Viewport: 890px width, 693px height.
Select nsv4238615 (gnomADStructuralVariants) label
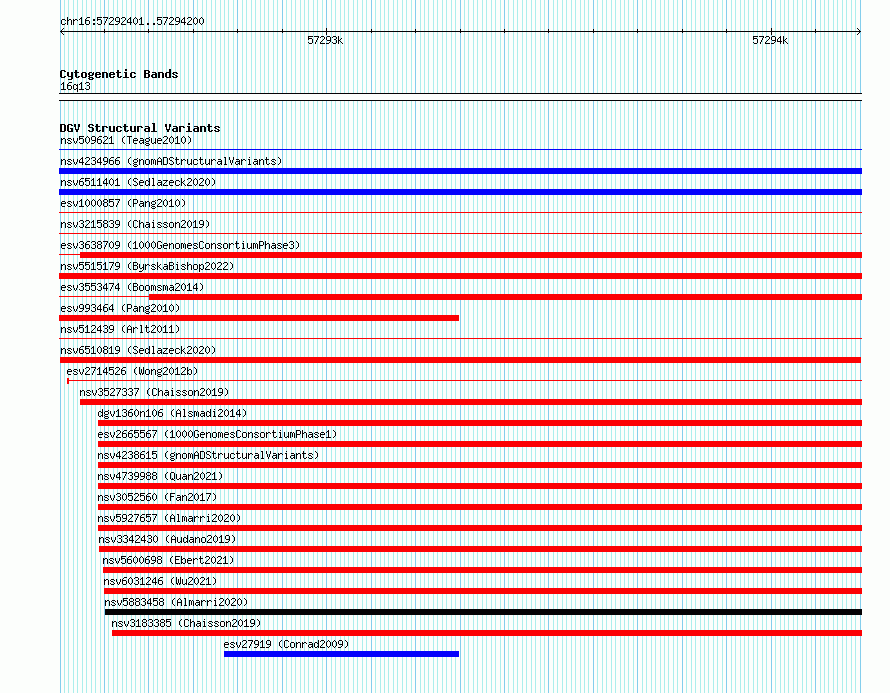pos(208,455)
